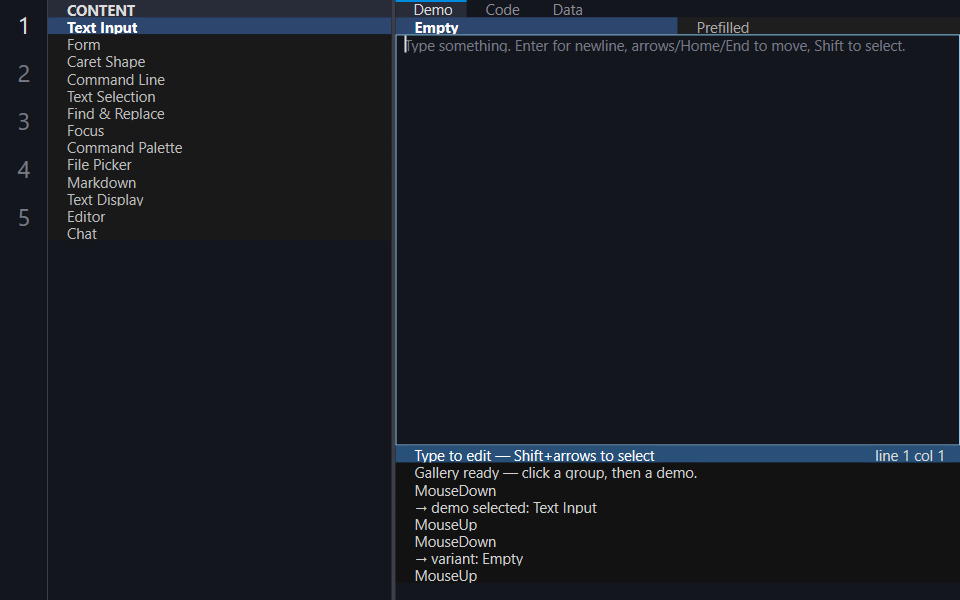Select group number 5 in the sidebar

coord(23,217)
